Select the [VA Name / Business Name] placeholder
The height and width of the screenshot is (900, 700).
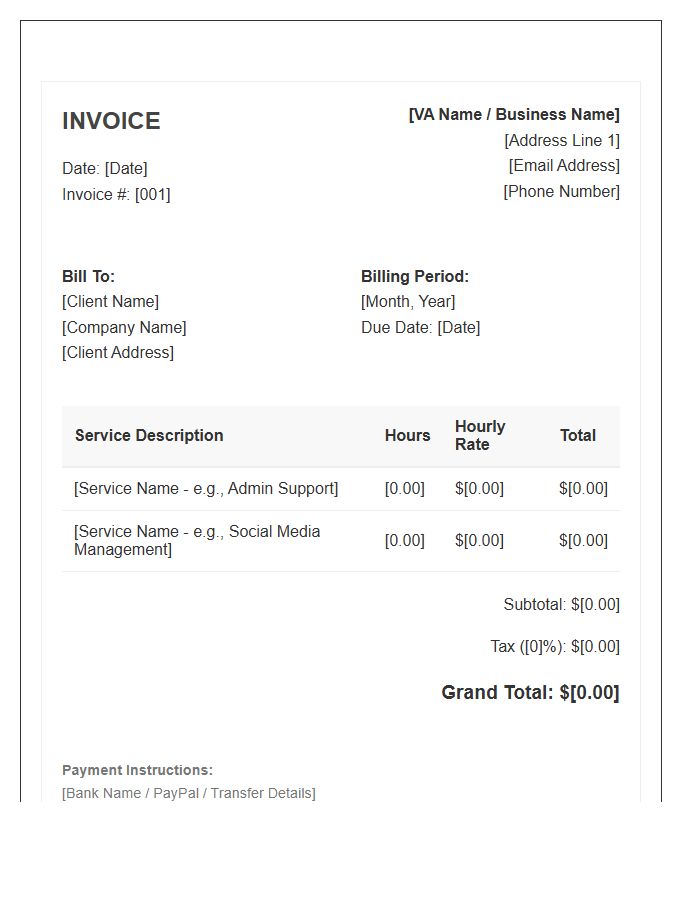coord(514,114)
